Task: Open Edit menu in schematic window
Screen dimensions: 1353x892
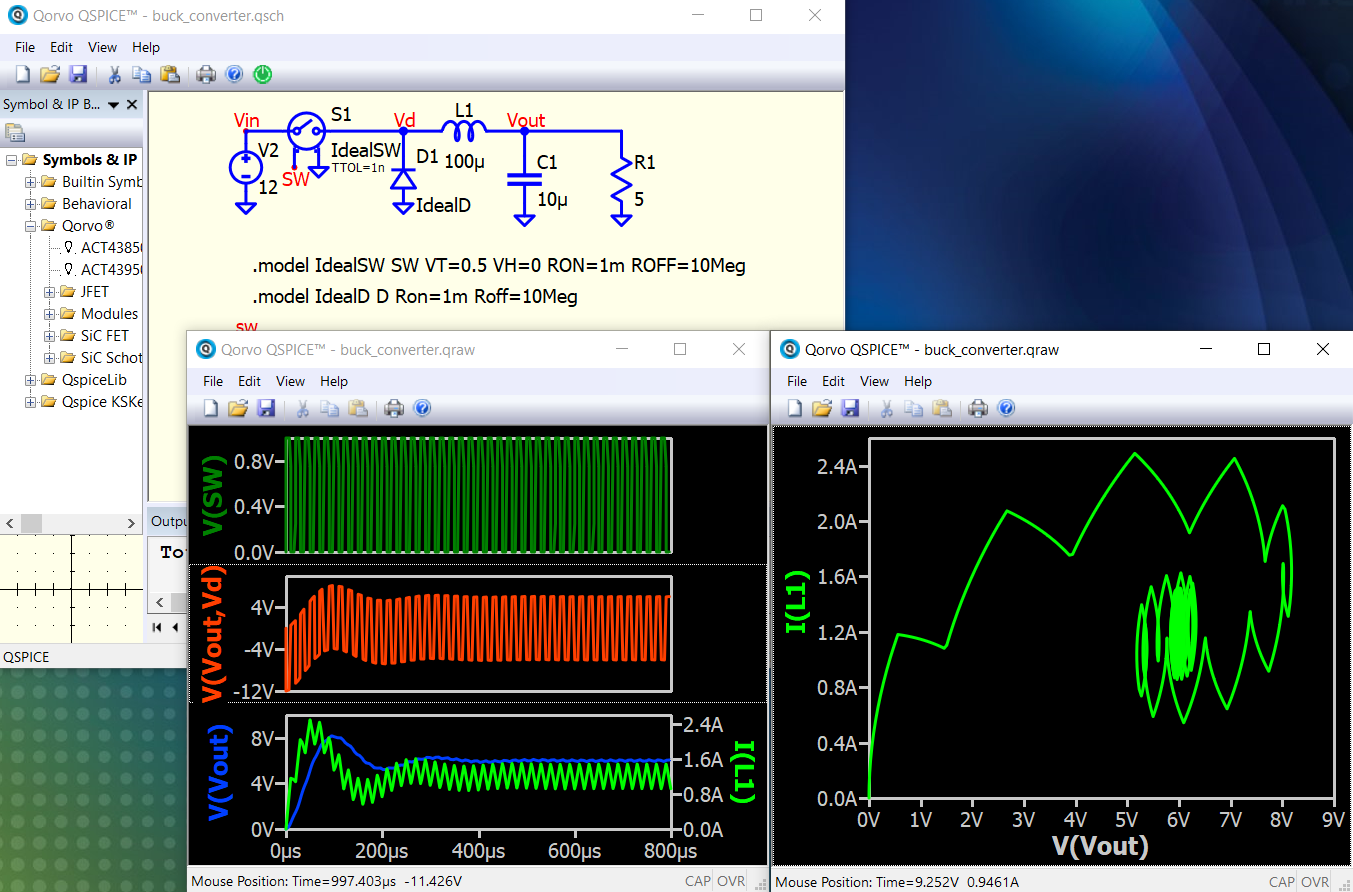Action: [x=62, y=47]
